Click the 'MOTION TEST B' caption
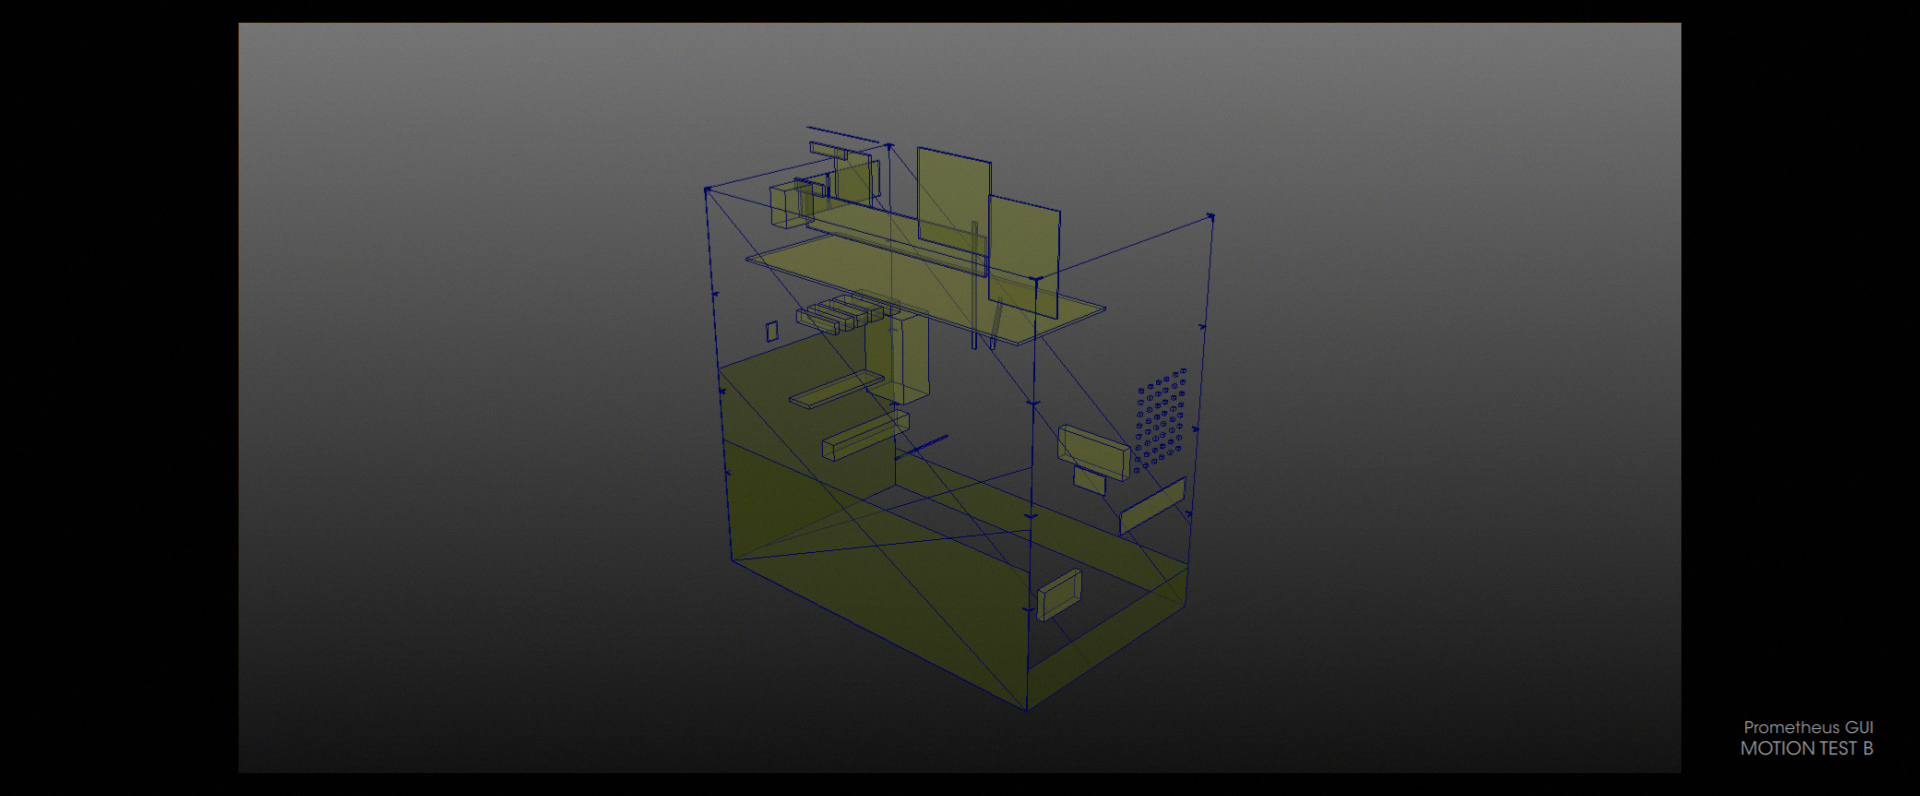Screen dimensions: 1920x796 click(x=1806, y=748)
